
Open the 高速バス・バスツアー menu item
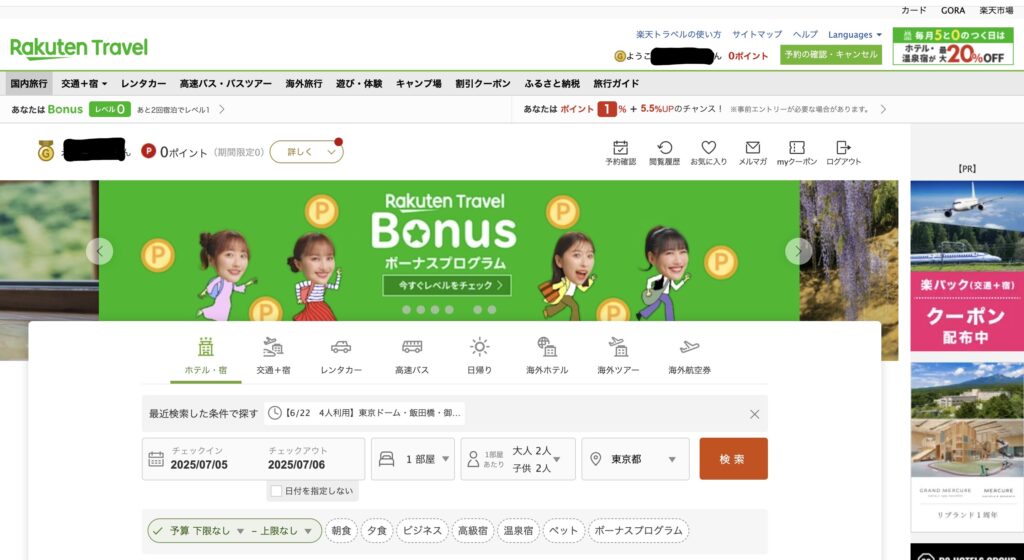(x=225, y=84)
